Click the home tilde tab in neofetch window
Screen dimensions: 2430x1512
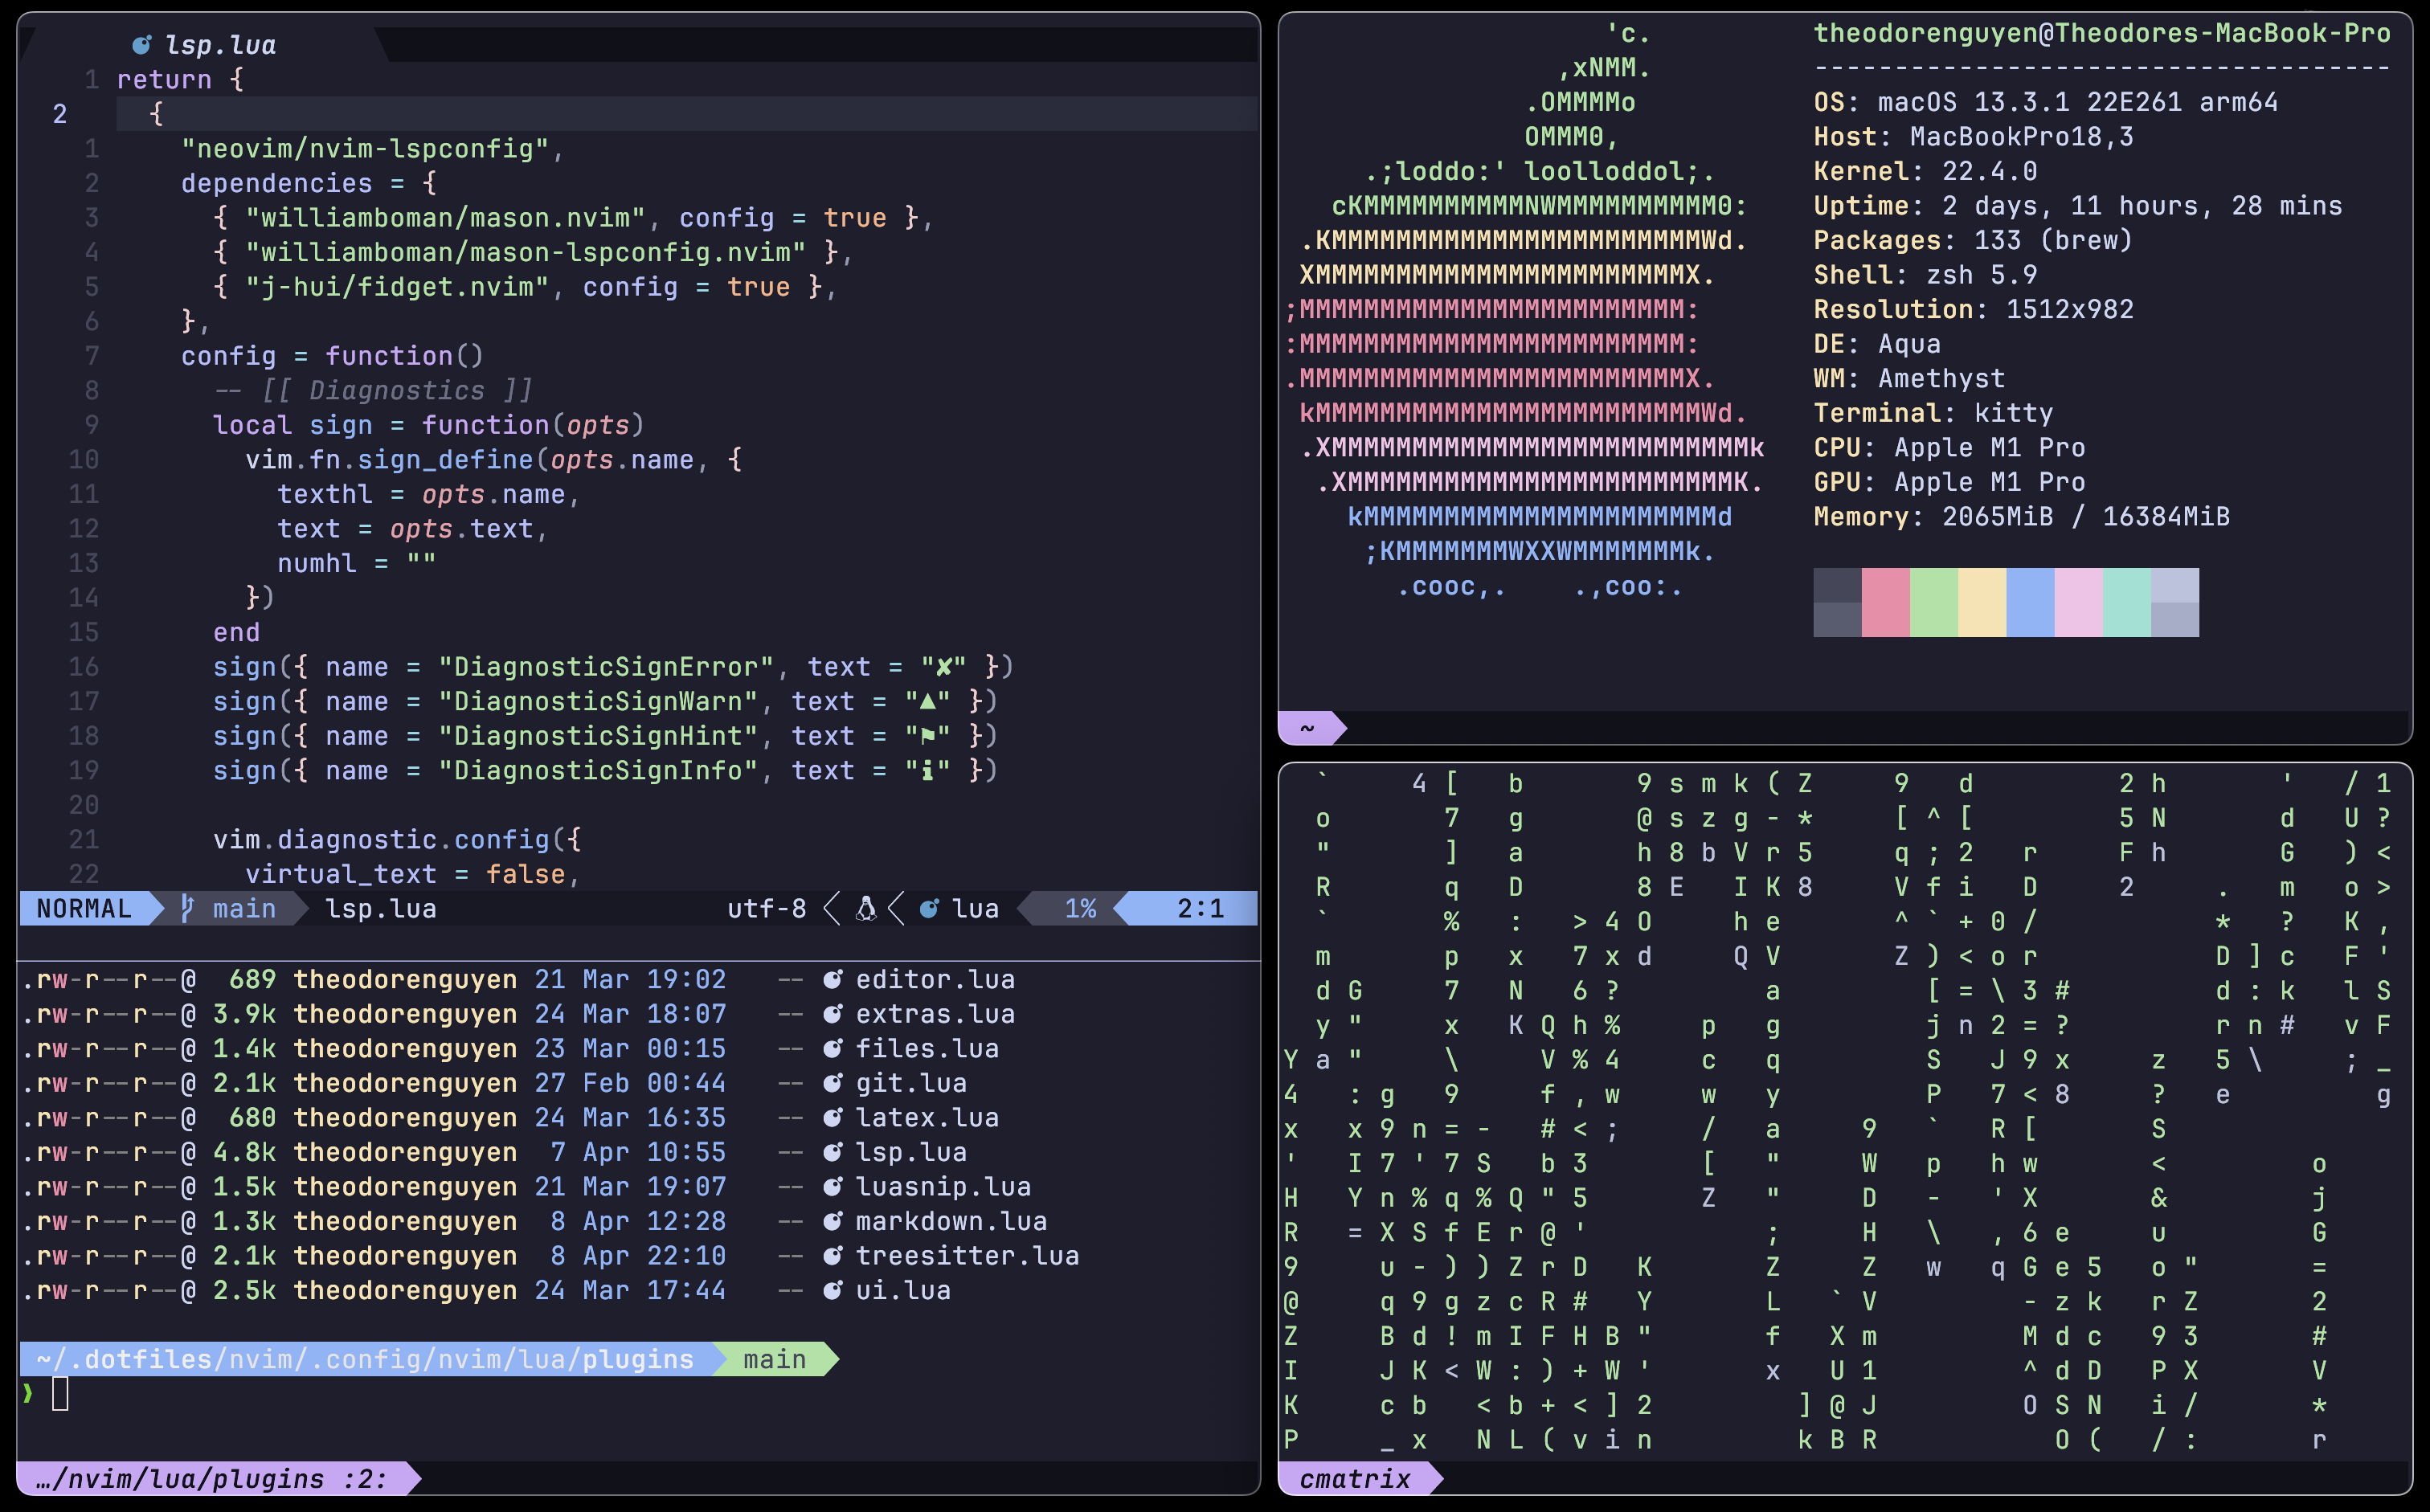(x=1307, y=728)
